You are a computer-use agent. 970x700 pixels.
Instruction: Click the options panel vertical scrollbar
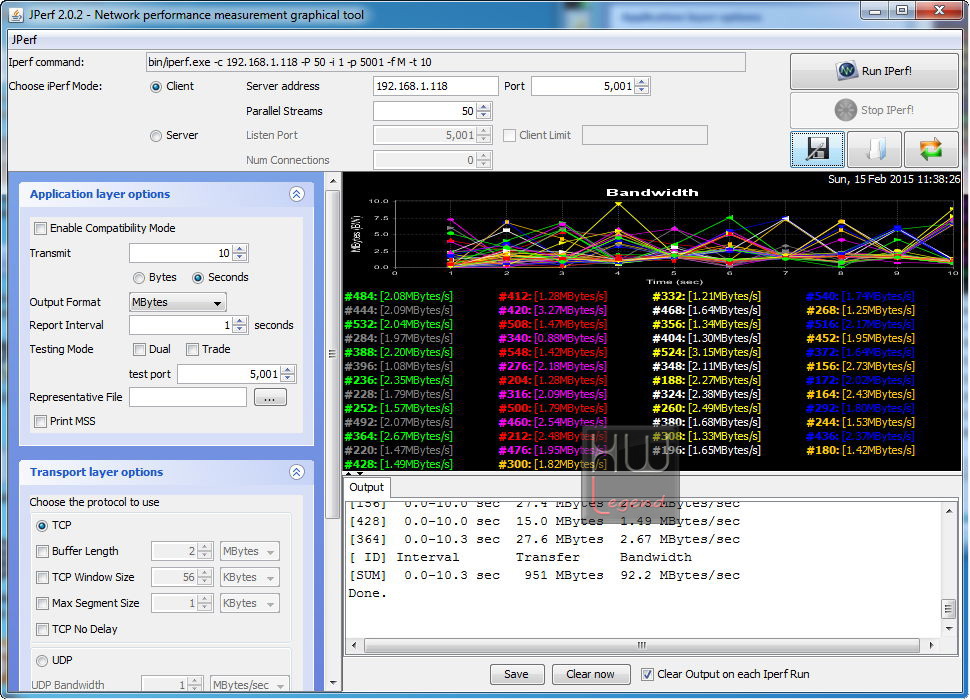tap(333, 354)
